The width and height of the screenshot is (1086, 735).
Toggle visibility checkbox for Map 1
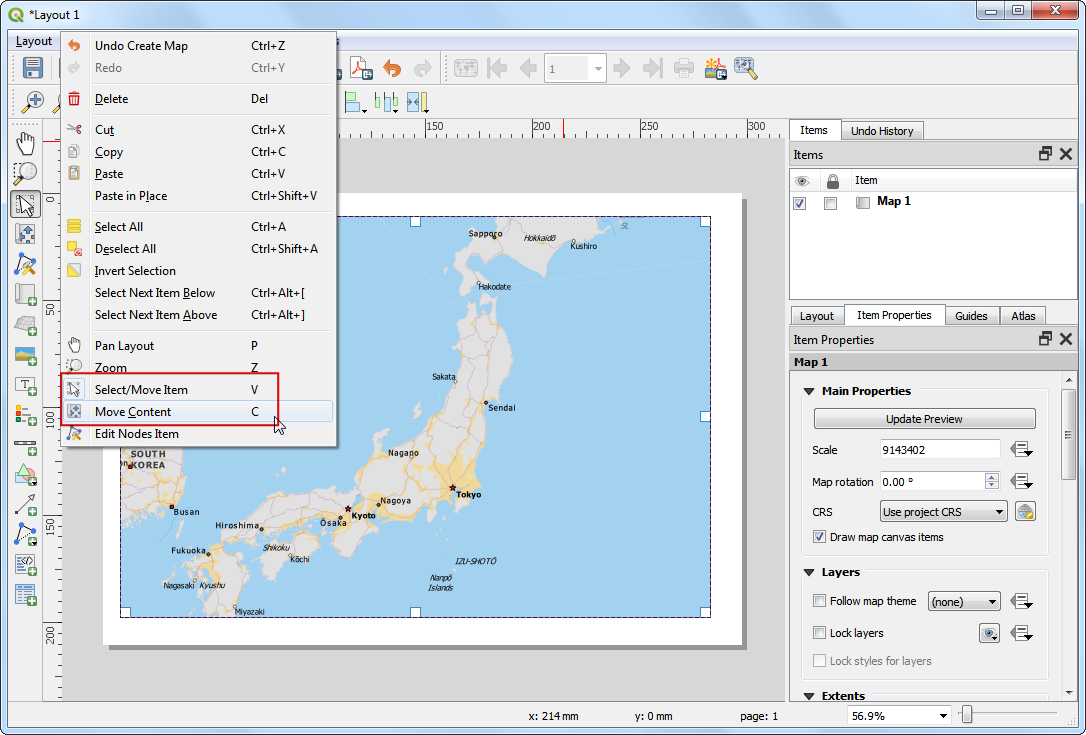click(800, 203)
